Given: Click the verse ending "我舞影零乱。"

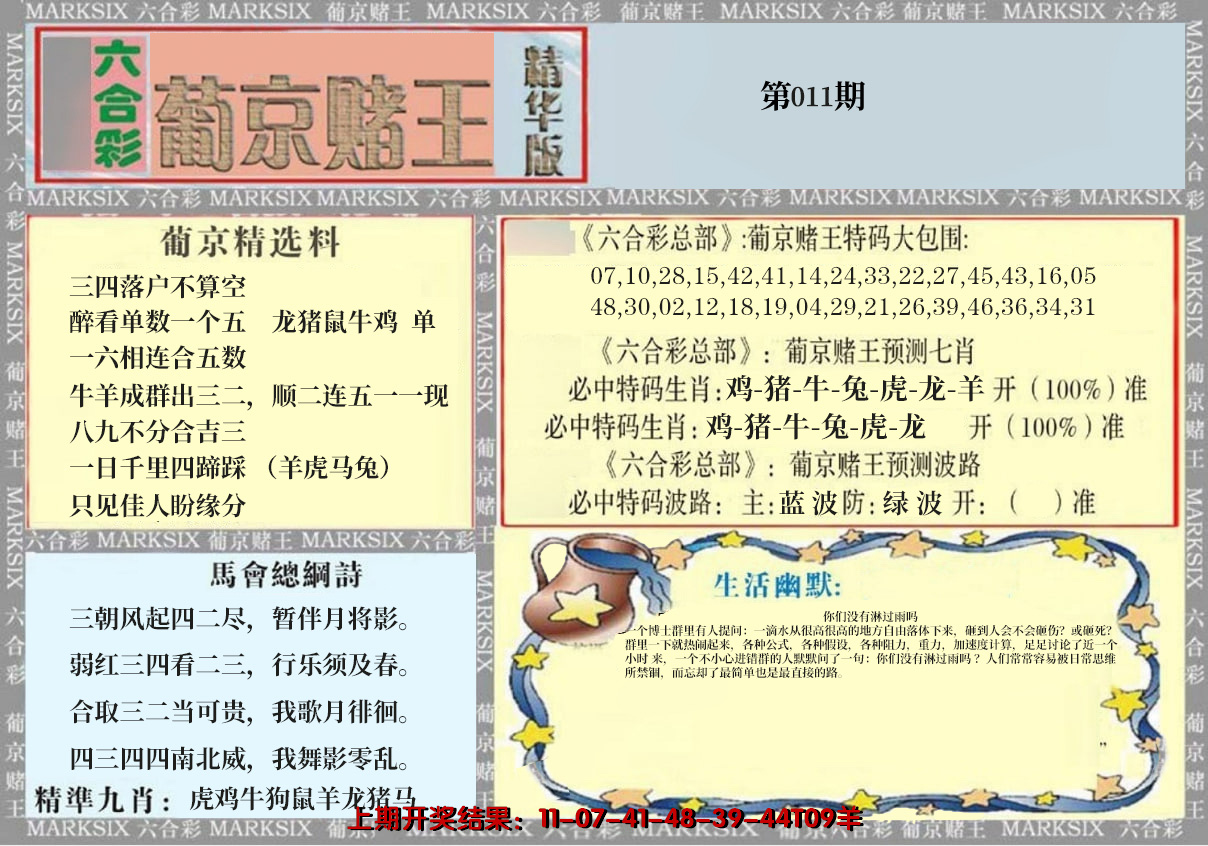Looking at the screenshot, I should (x=341, y=760).
